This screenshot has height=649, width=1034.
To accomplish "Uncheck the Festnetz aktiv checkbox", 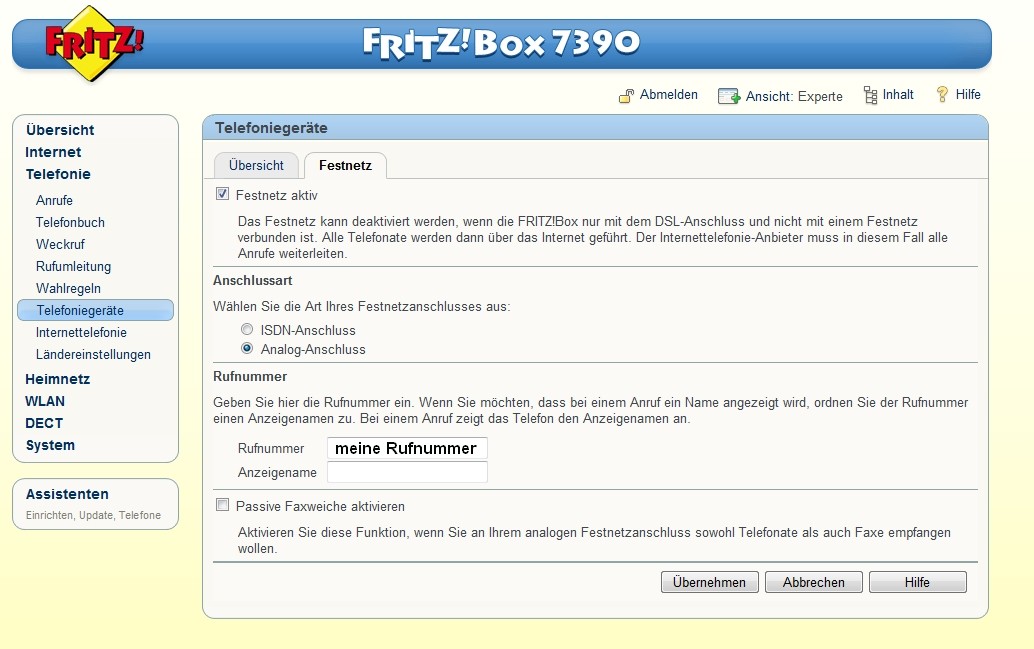I will (x=223, y=195).
